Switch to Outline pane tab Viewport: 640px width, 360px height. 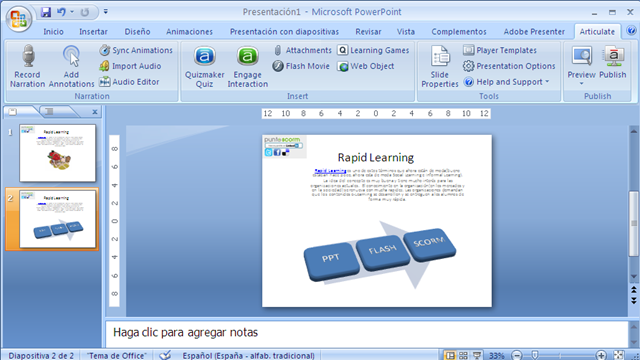(x=49, y=111)
